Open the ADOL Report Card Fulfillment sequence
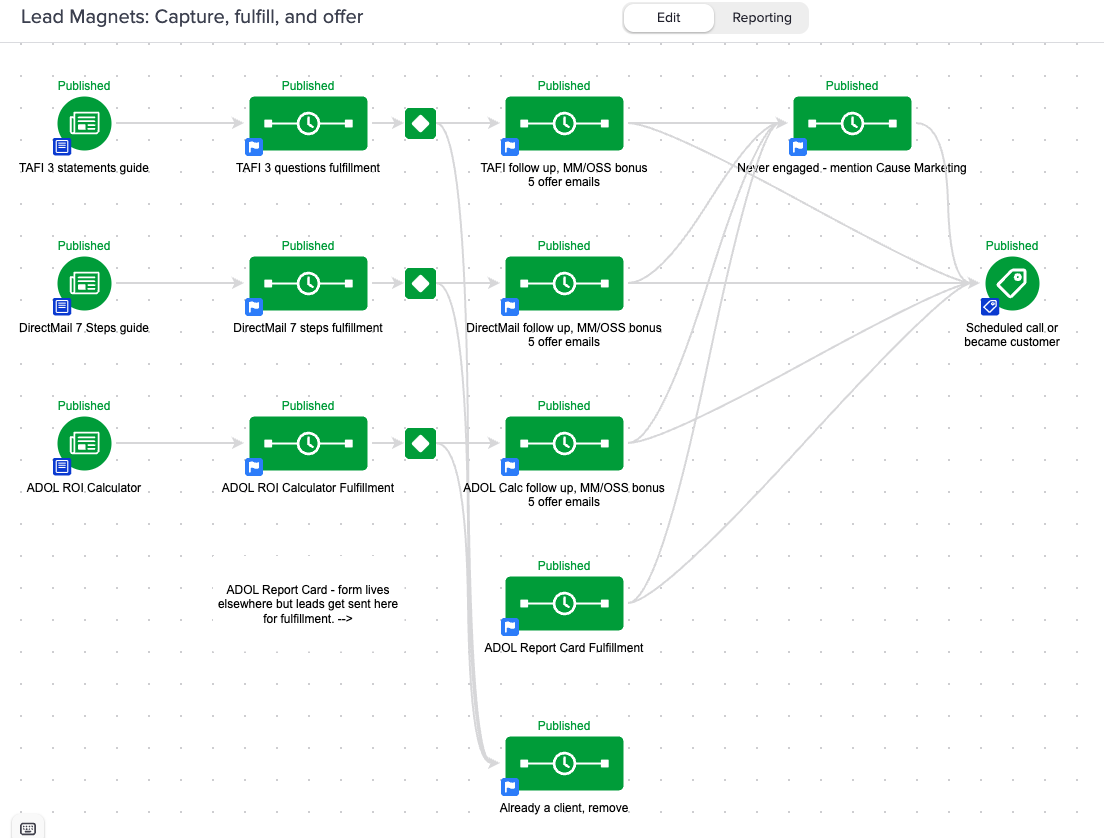 click(x=564, y=604)
